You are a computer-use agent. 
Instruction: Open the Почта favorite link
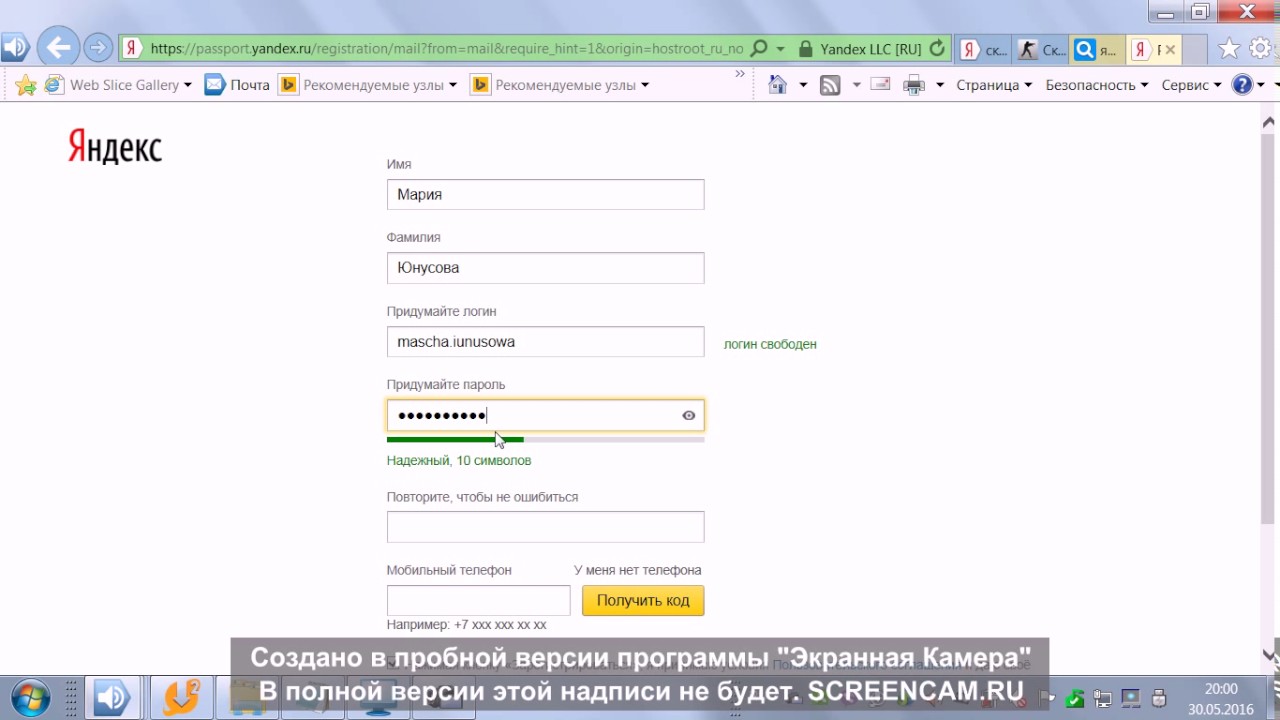237,85
